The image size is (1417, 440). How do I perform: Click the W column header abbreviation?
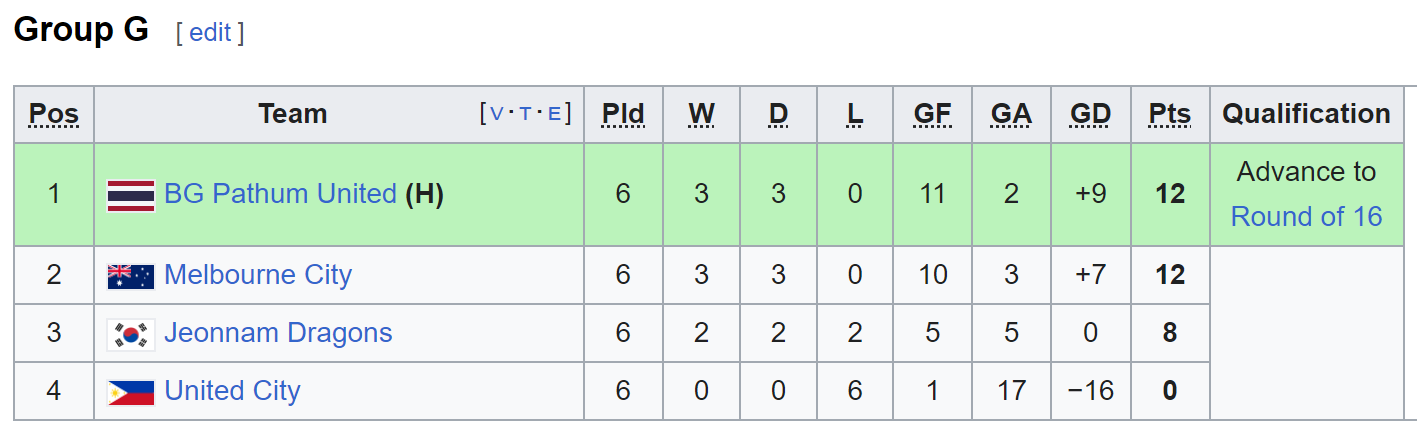tap(701, 114)
